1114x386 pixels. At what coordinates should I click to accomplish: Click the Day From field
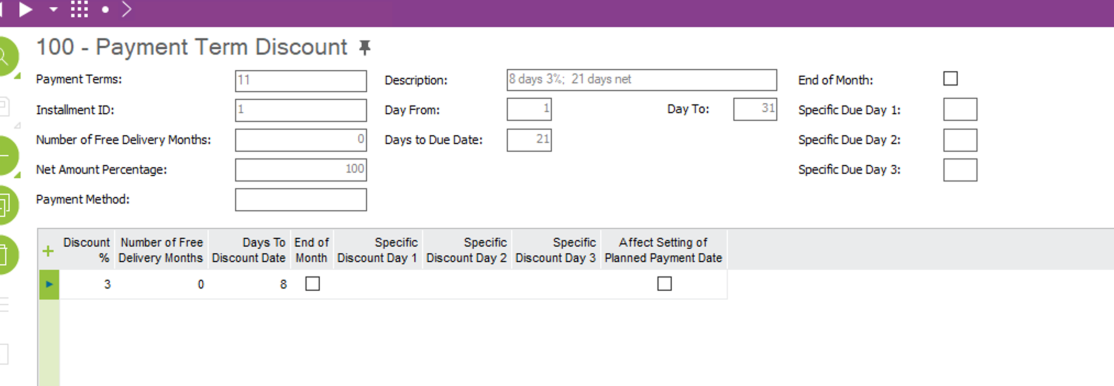click(x=529, y=110)
